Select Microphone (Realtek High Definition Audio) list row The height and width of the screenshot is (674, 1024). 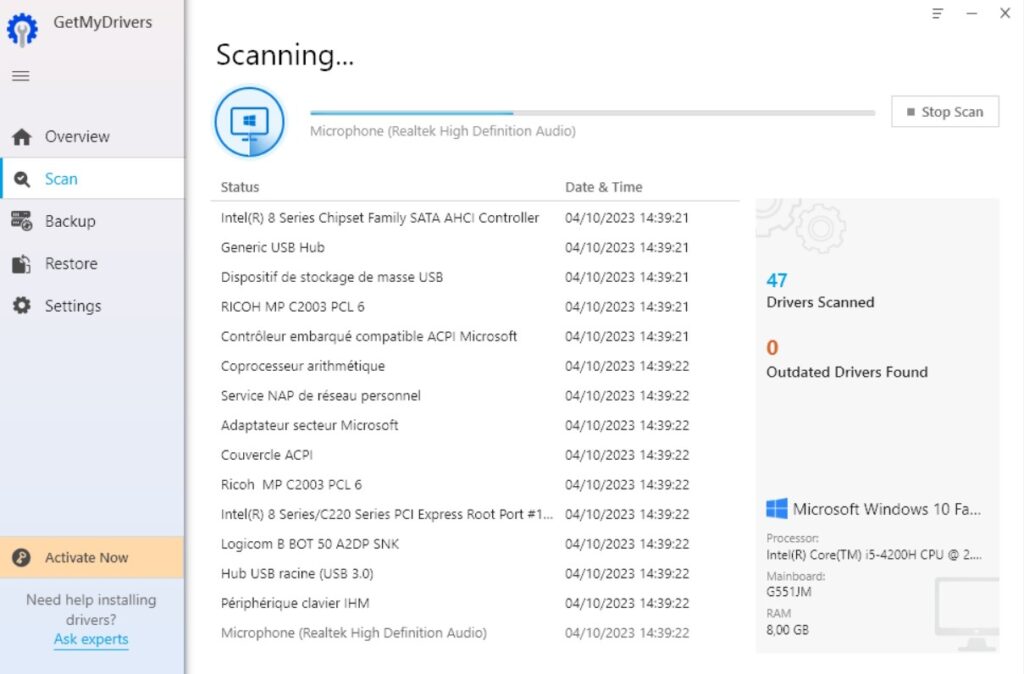tap(475, 633)
